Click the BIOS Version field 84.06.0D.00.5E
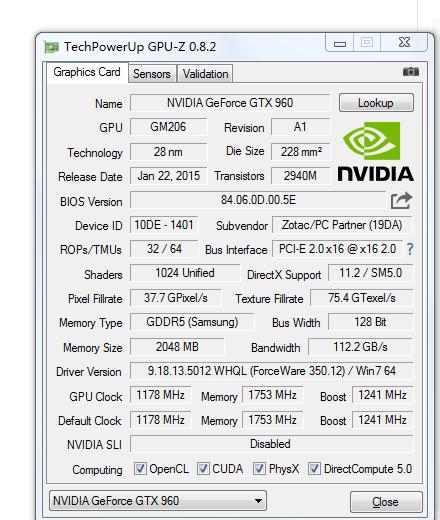The height and width of the screenshot is (520, 440). [x=258, y=200]
